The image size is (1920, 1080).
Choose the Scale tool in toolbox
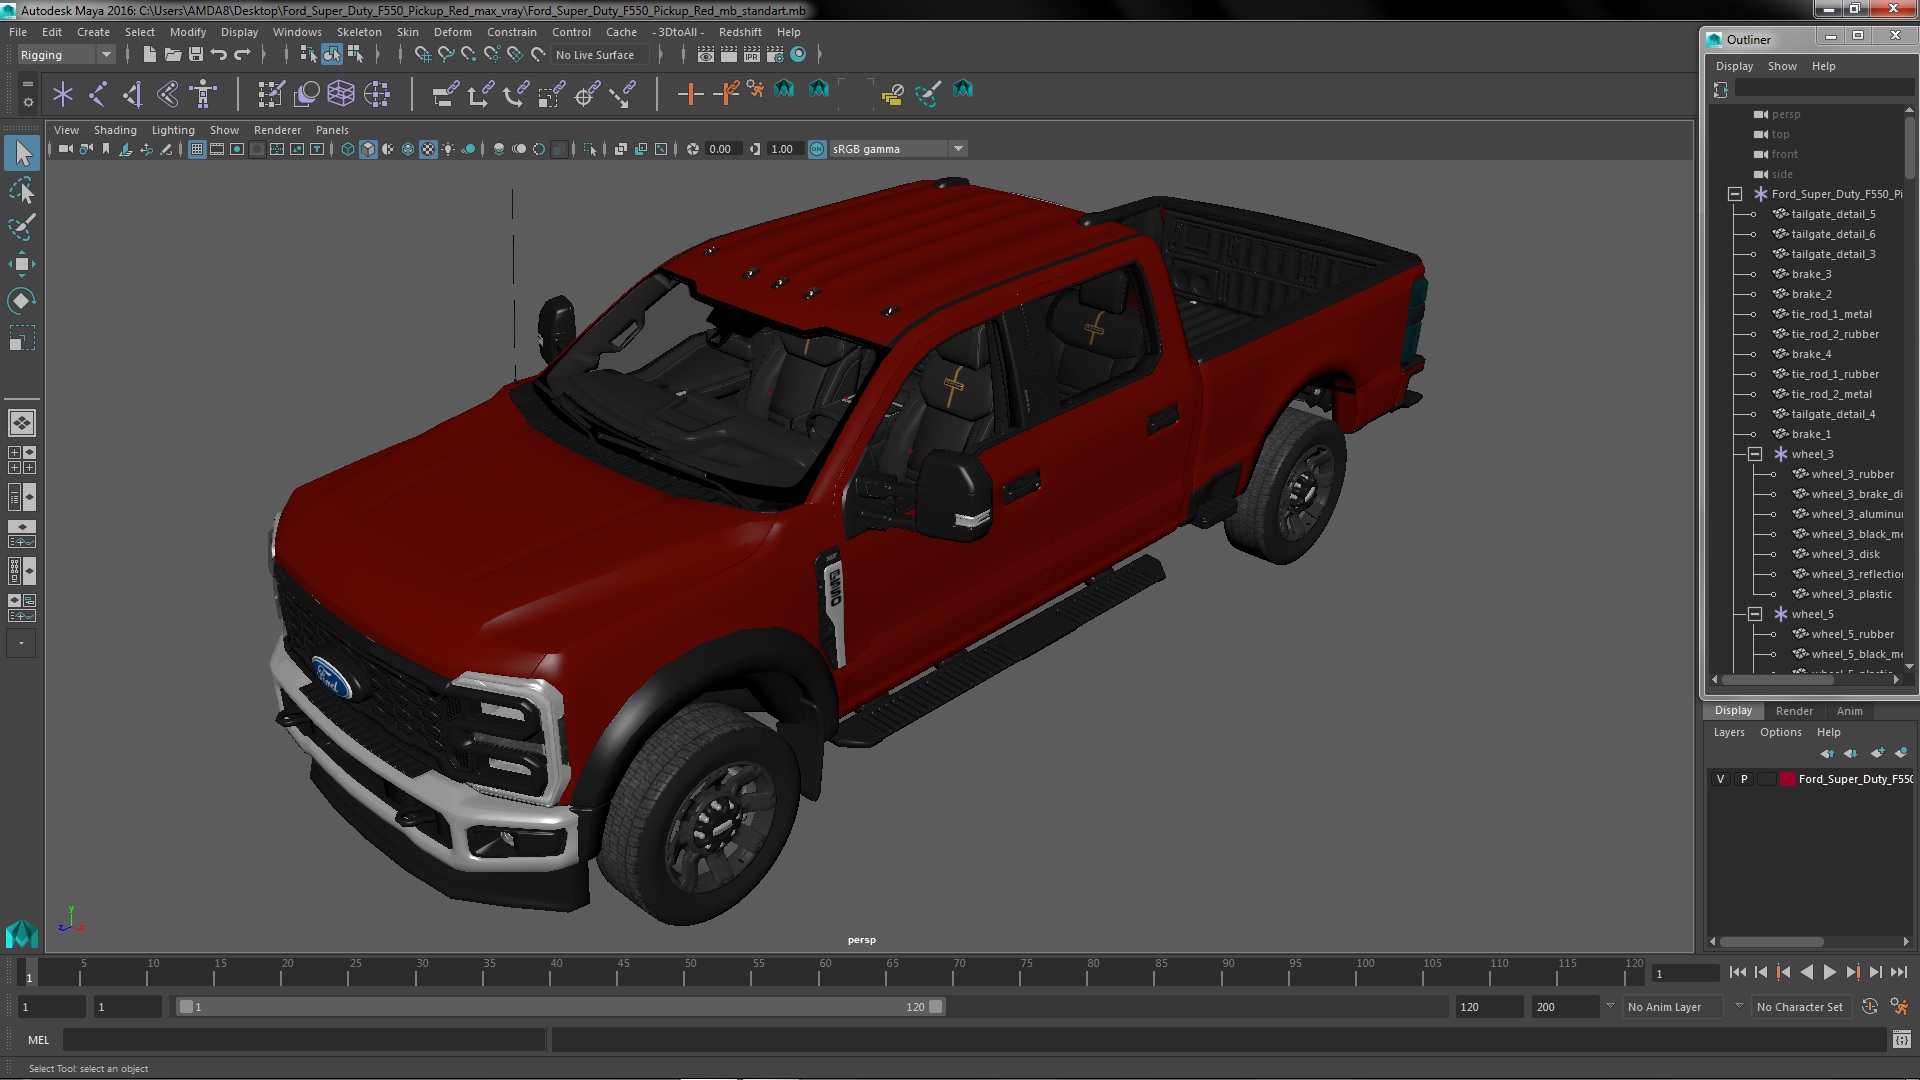point(22,338)
